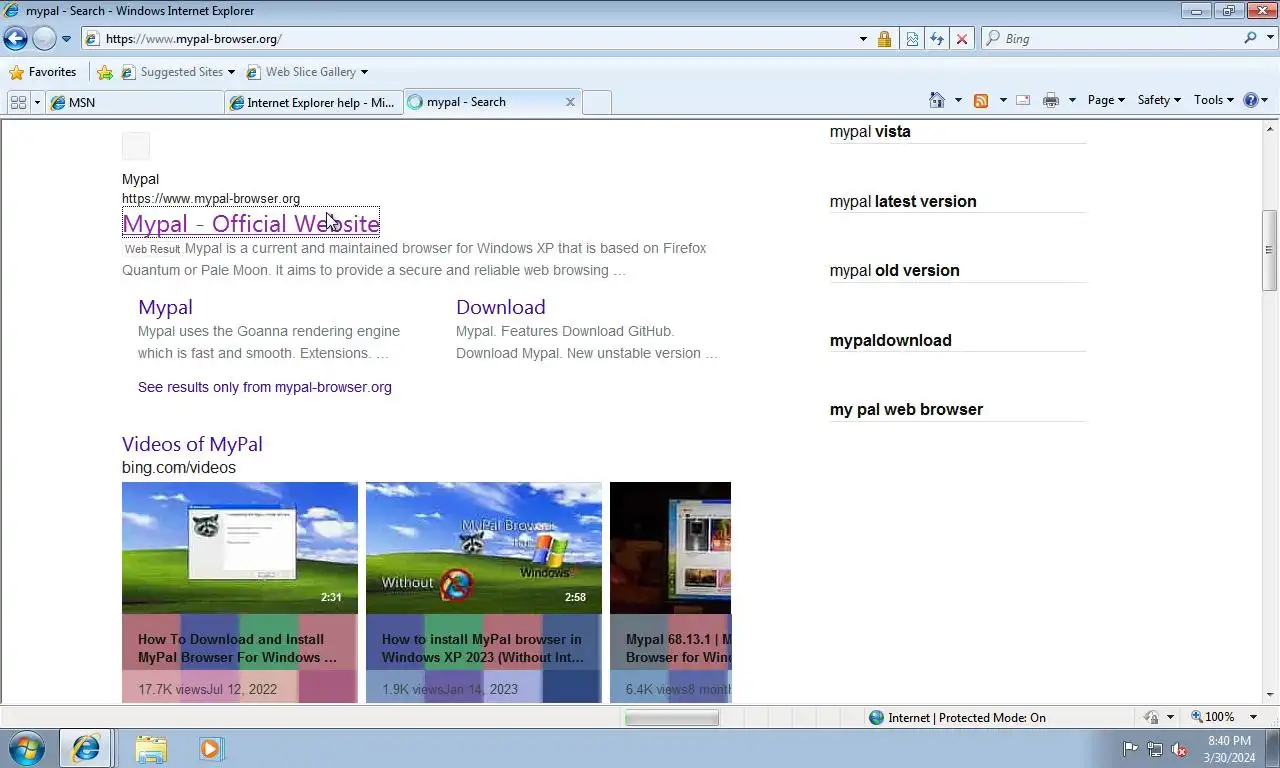Viewport: 1280px width, 768px height.
Task: Click related search mypal vista
Action: tap(870, 131)
